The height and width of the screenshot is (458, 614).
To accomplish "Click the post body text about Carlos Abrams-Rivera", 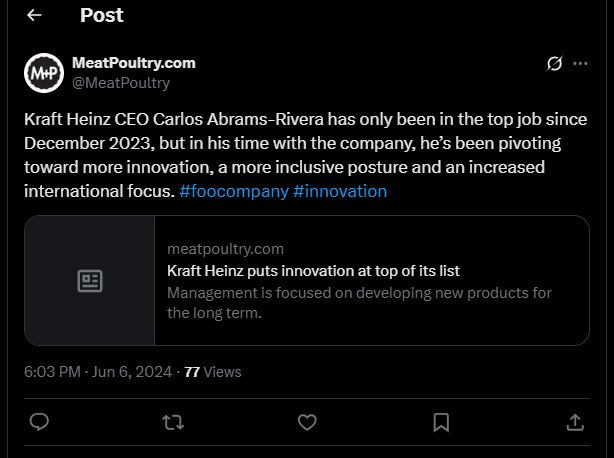I will tap(305, 155).
